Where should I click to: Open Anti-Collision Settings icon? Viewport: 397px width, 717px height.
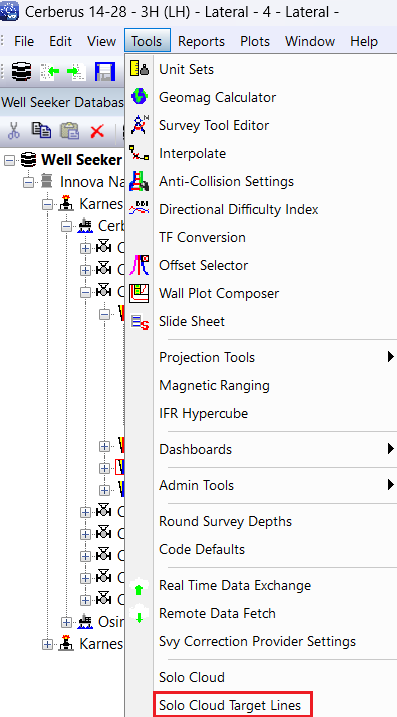pos(139,181)
